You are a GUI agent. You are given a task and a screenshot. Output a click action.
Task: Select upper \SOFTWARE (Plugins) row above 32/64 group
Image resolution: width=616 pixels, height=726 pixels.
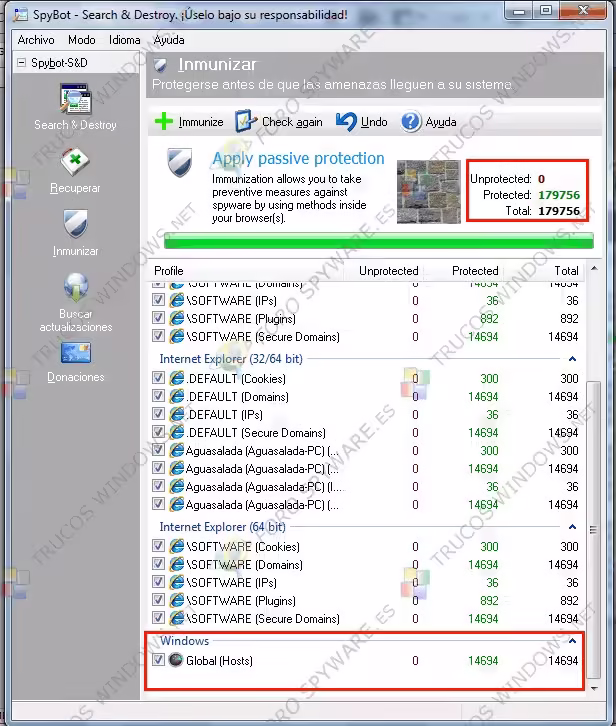coord(366,319)
